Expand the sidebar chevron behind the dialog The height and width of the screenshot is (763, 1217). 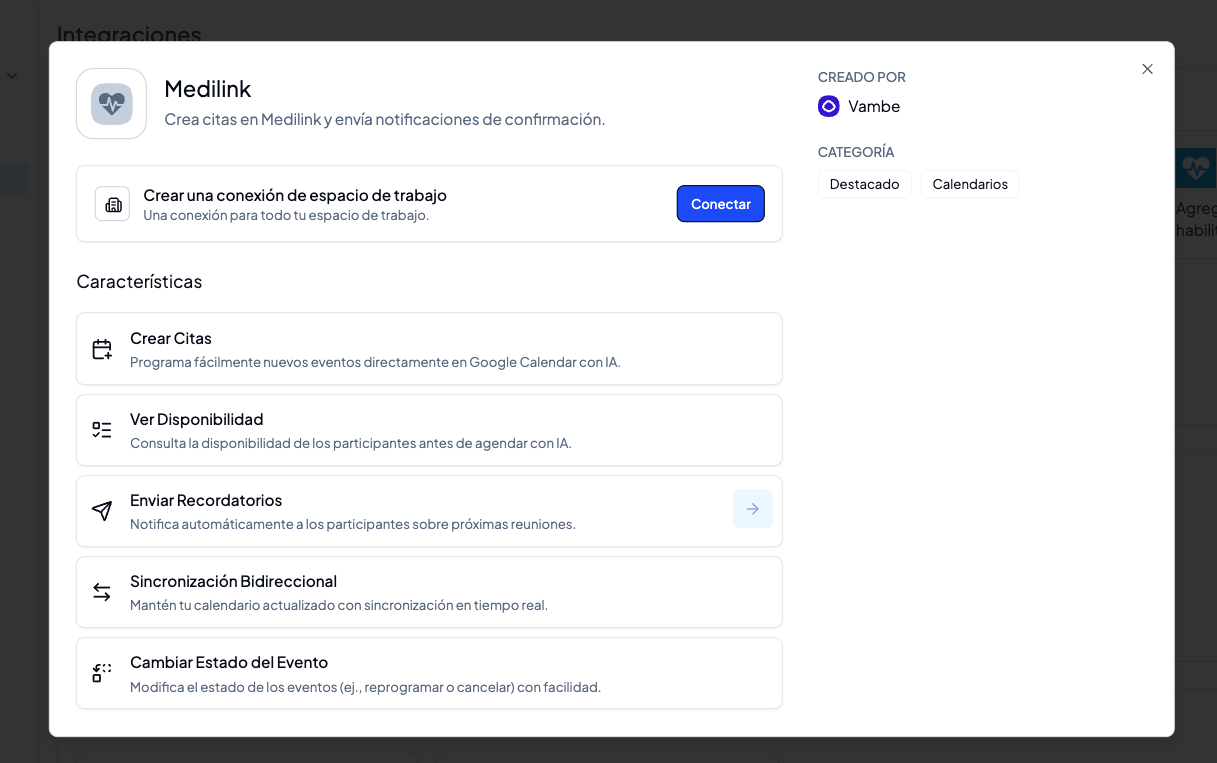(12, 76)
